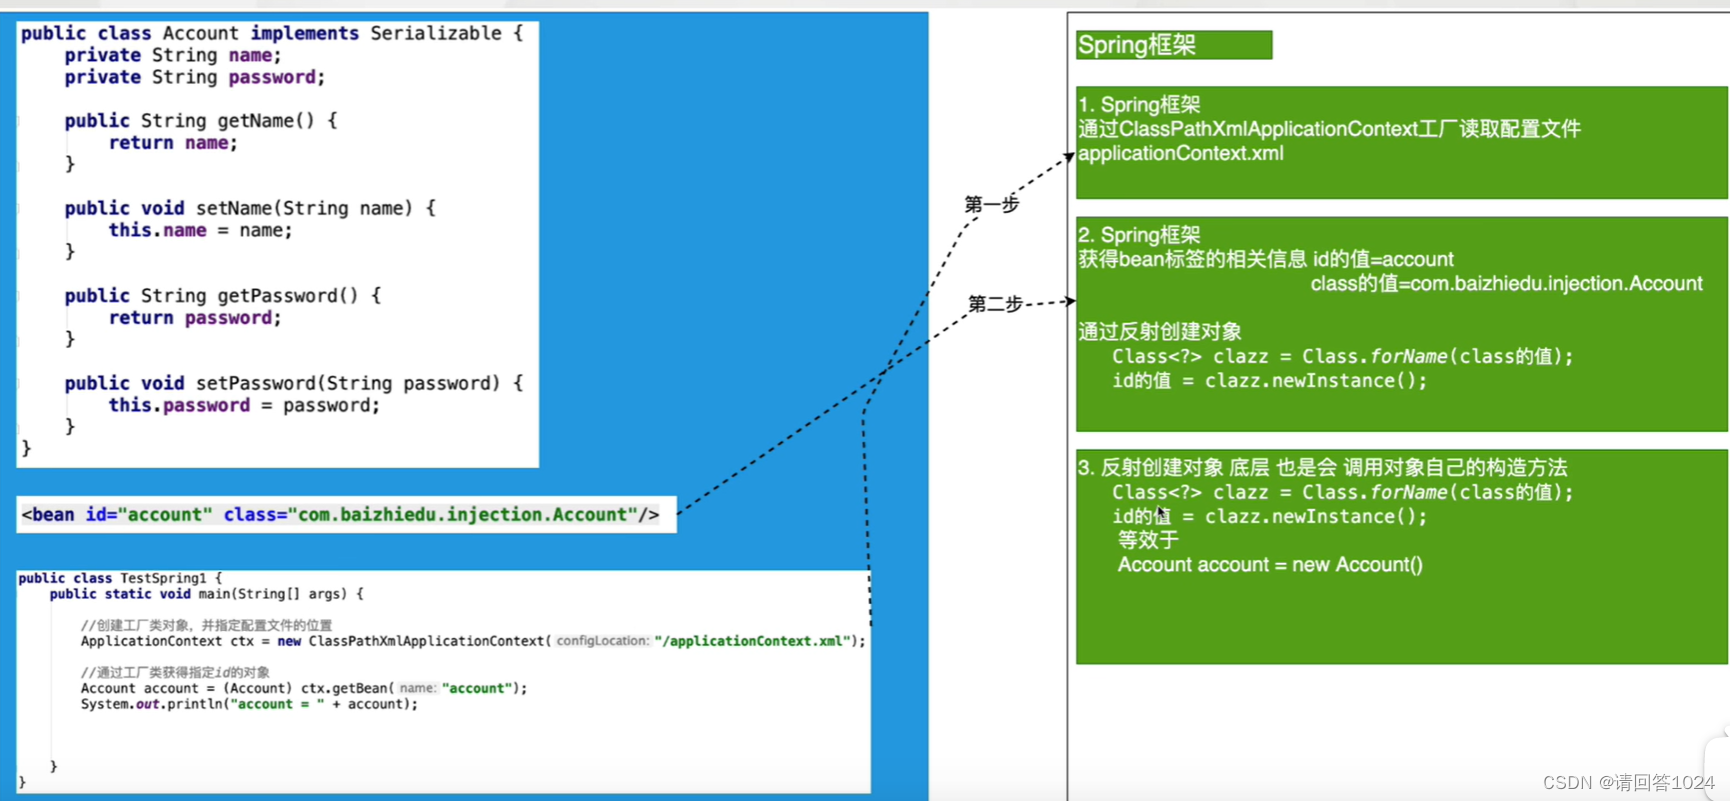Click the '第一步' step label
1730x801 pixels.
pos(992,204)
